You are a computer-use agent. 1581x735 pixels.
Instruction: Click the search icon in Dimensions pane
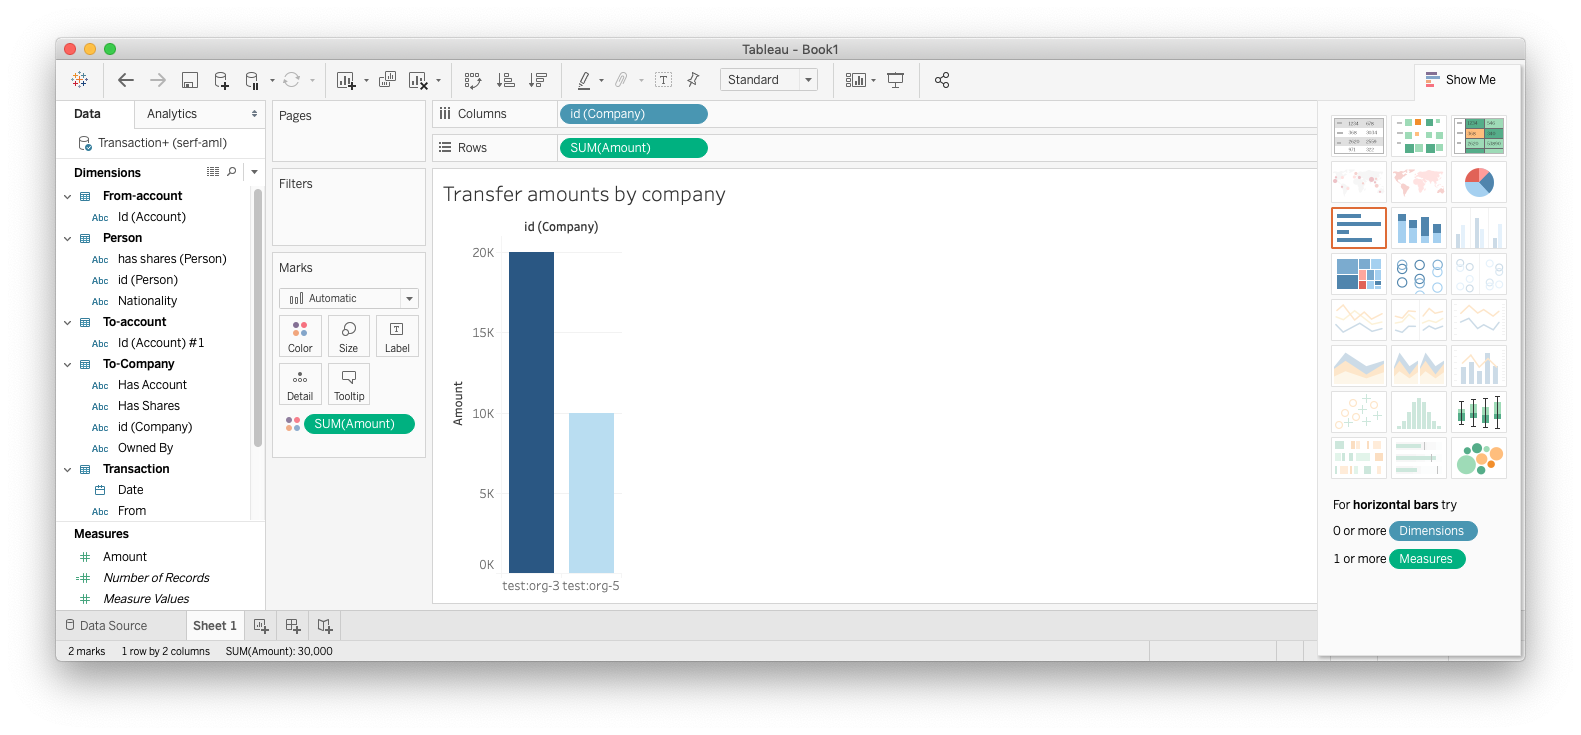tap(232, 172)
